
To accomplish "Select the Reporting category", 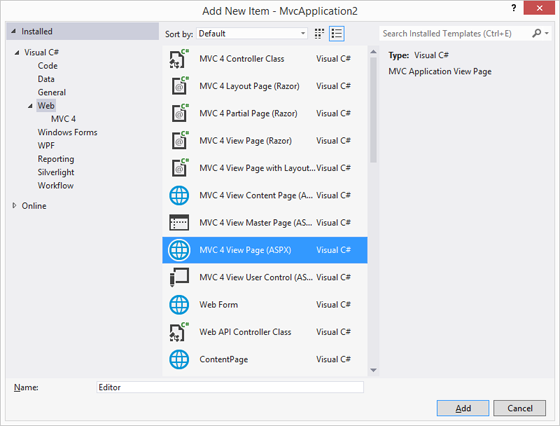I will 56,159.
